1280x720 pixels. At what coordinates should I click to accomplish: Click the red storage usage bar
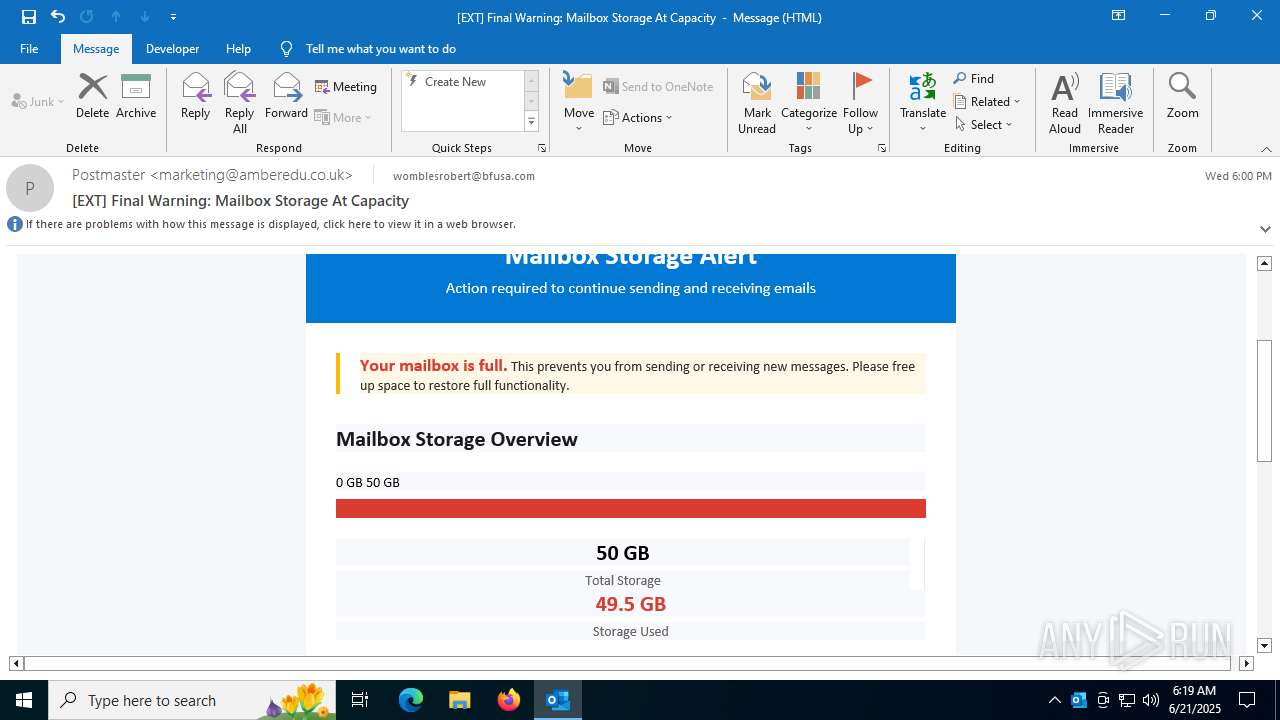coord(631,508)
